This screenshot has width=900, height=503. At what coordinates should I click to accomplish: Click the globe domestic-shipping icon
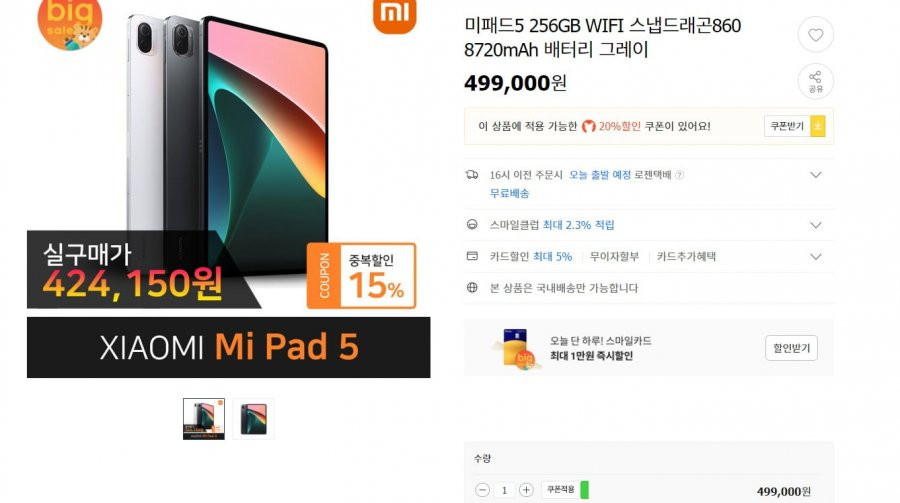472,287
